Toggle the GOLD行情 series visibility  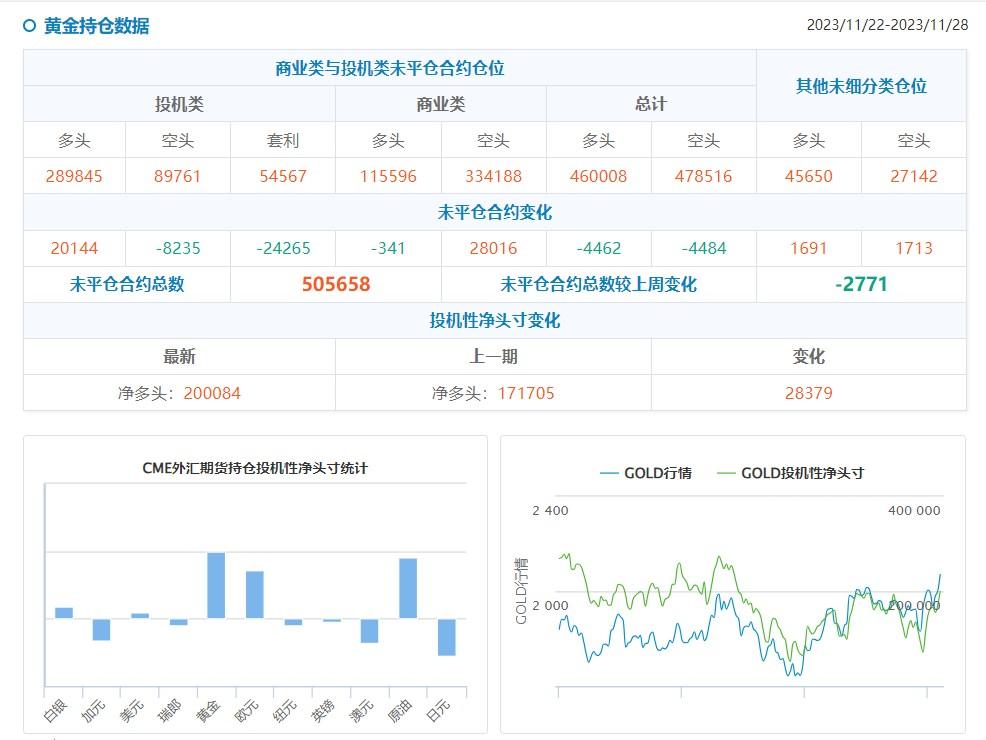tap(650, 471)
